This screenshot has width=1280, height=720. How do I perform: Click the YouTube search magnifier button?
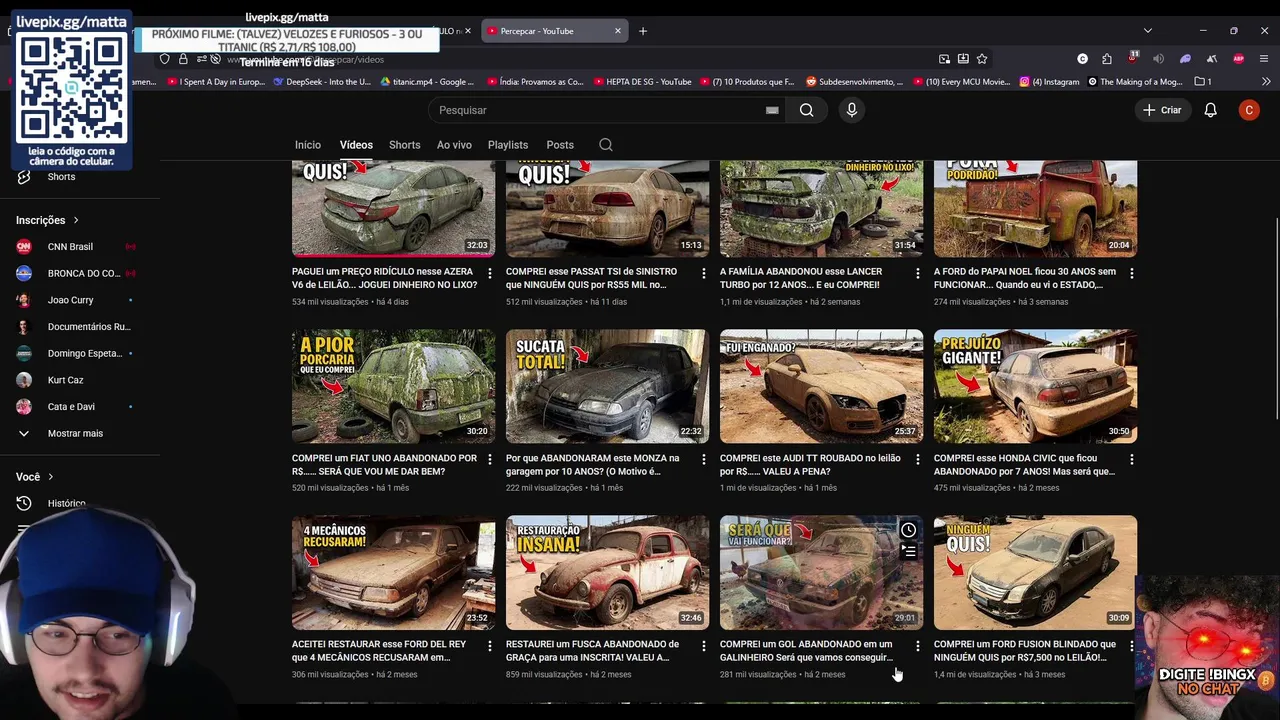(x=806, y=110)
